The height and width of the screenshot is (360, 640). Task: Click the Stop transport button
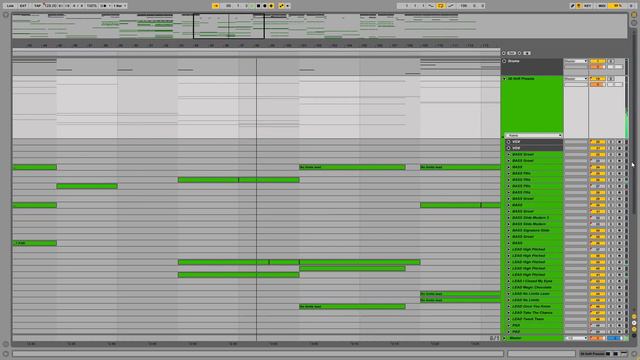click(258, 6)
